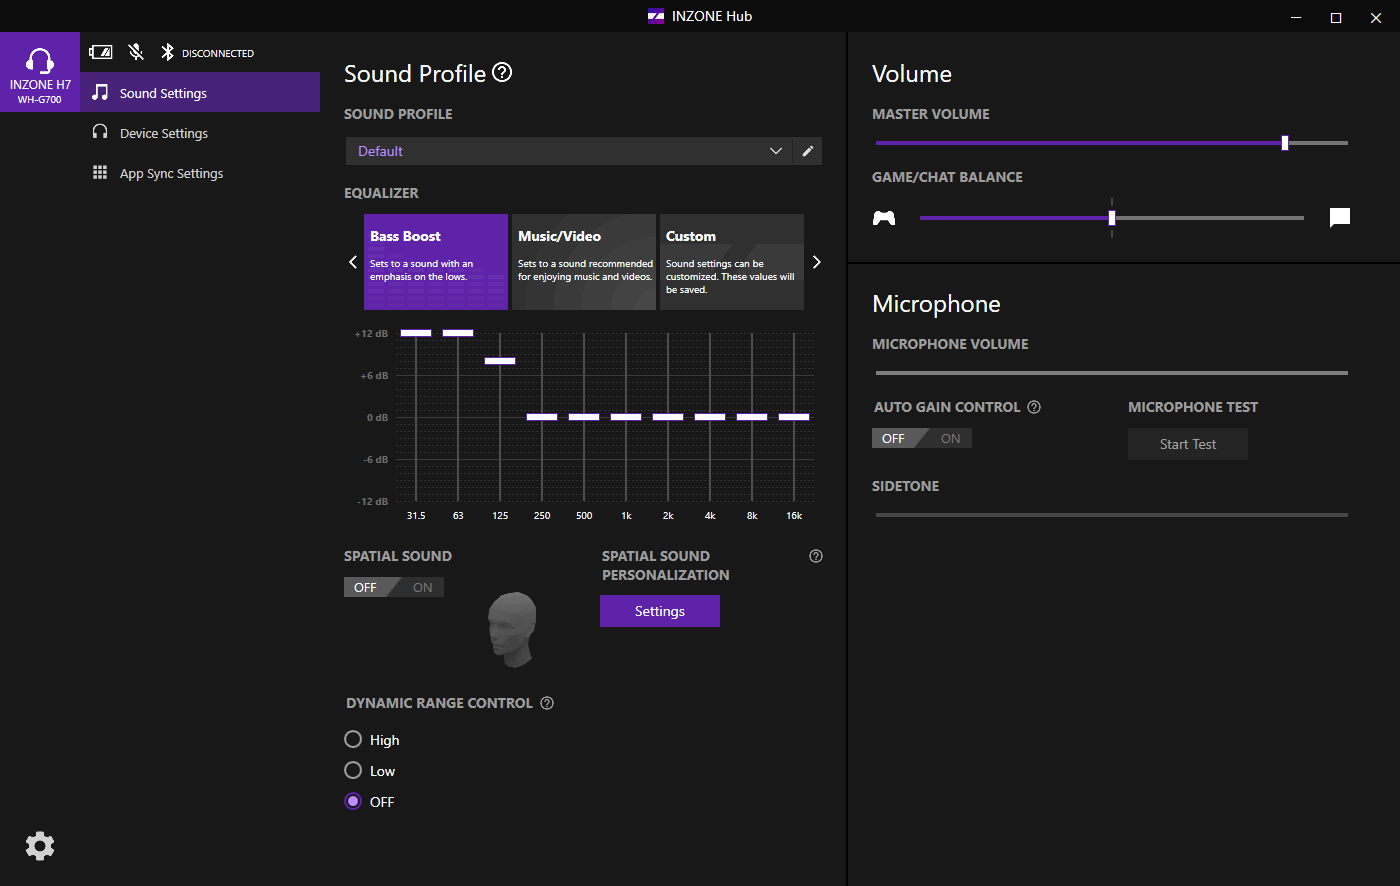Click the Game/Chat Balance slider handle
Image resolution: width=1400 pixels, height=886 pixels.
tap(1112, 218)
